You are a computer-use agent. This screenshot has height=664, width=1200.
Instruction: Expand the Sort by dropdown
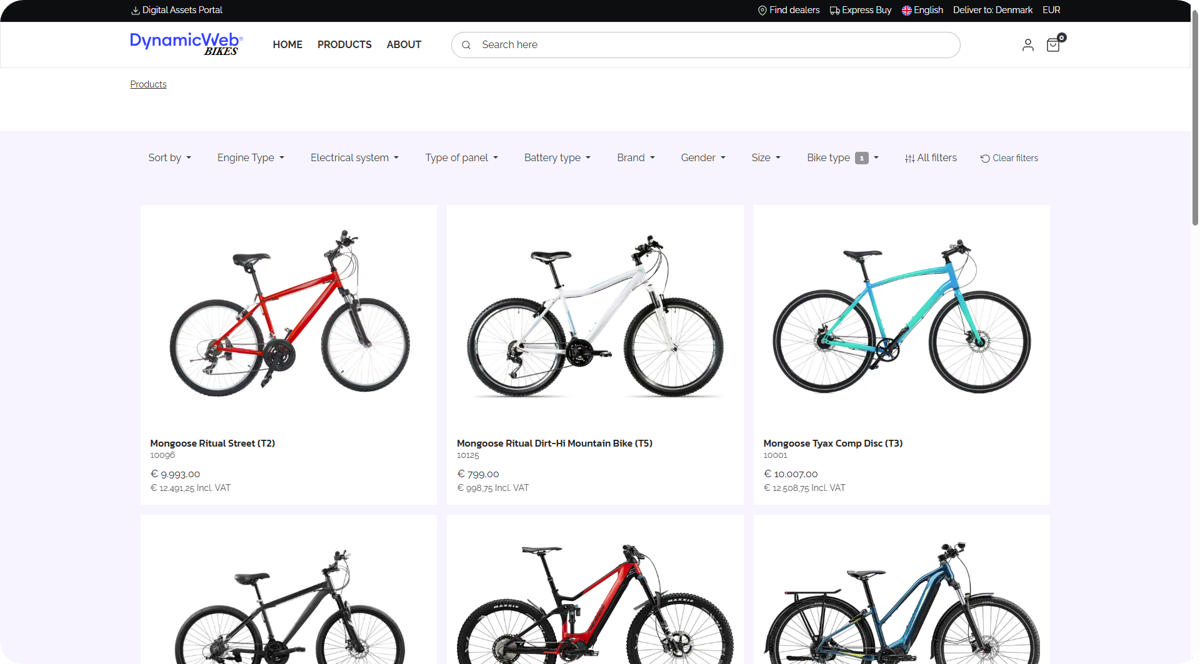169,158
